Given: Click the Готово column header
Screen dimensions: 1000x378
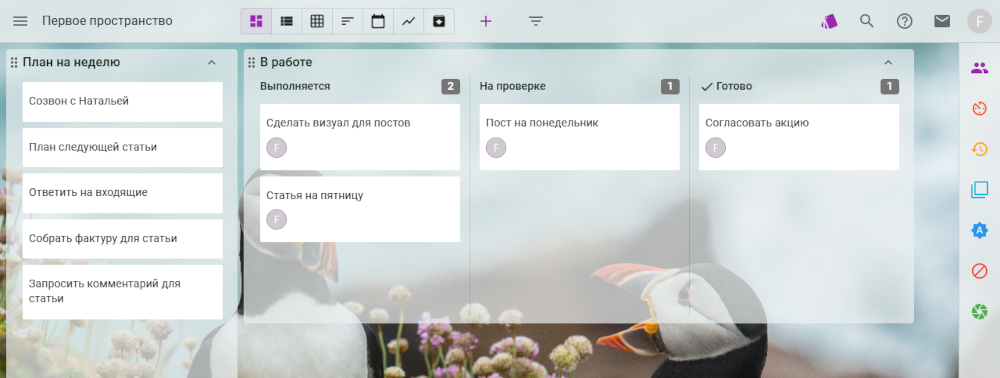Looking at the screenshot, I should click(733, 87).
